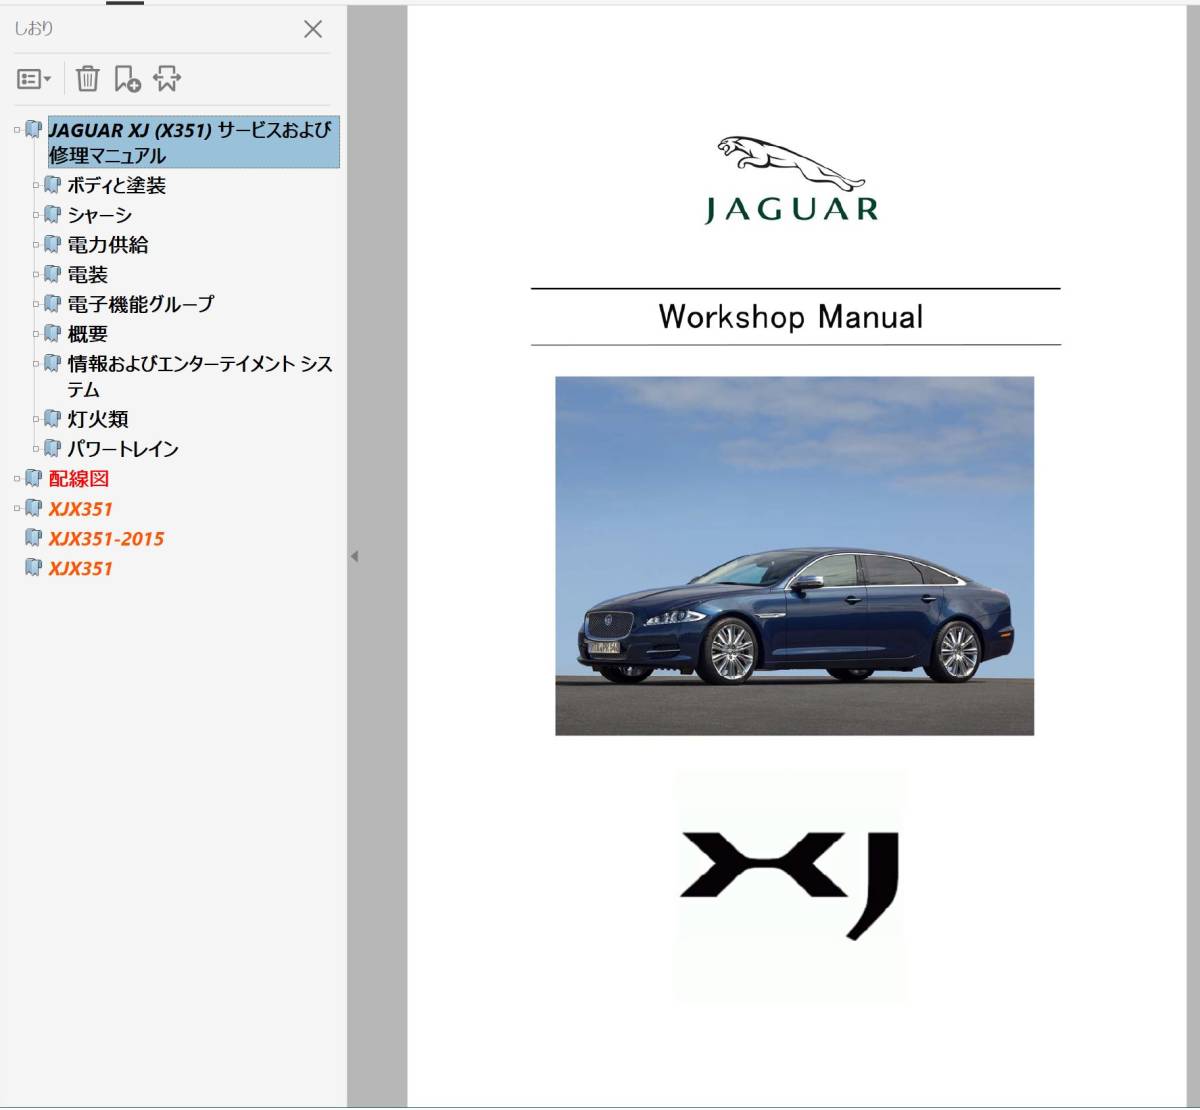Click the bookmark icon beside 電子機能グループ
The image size is (1200, 1110).
click(x=53, y=303)
